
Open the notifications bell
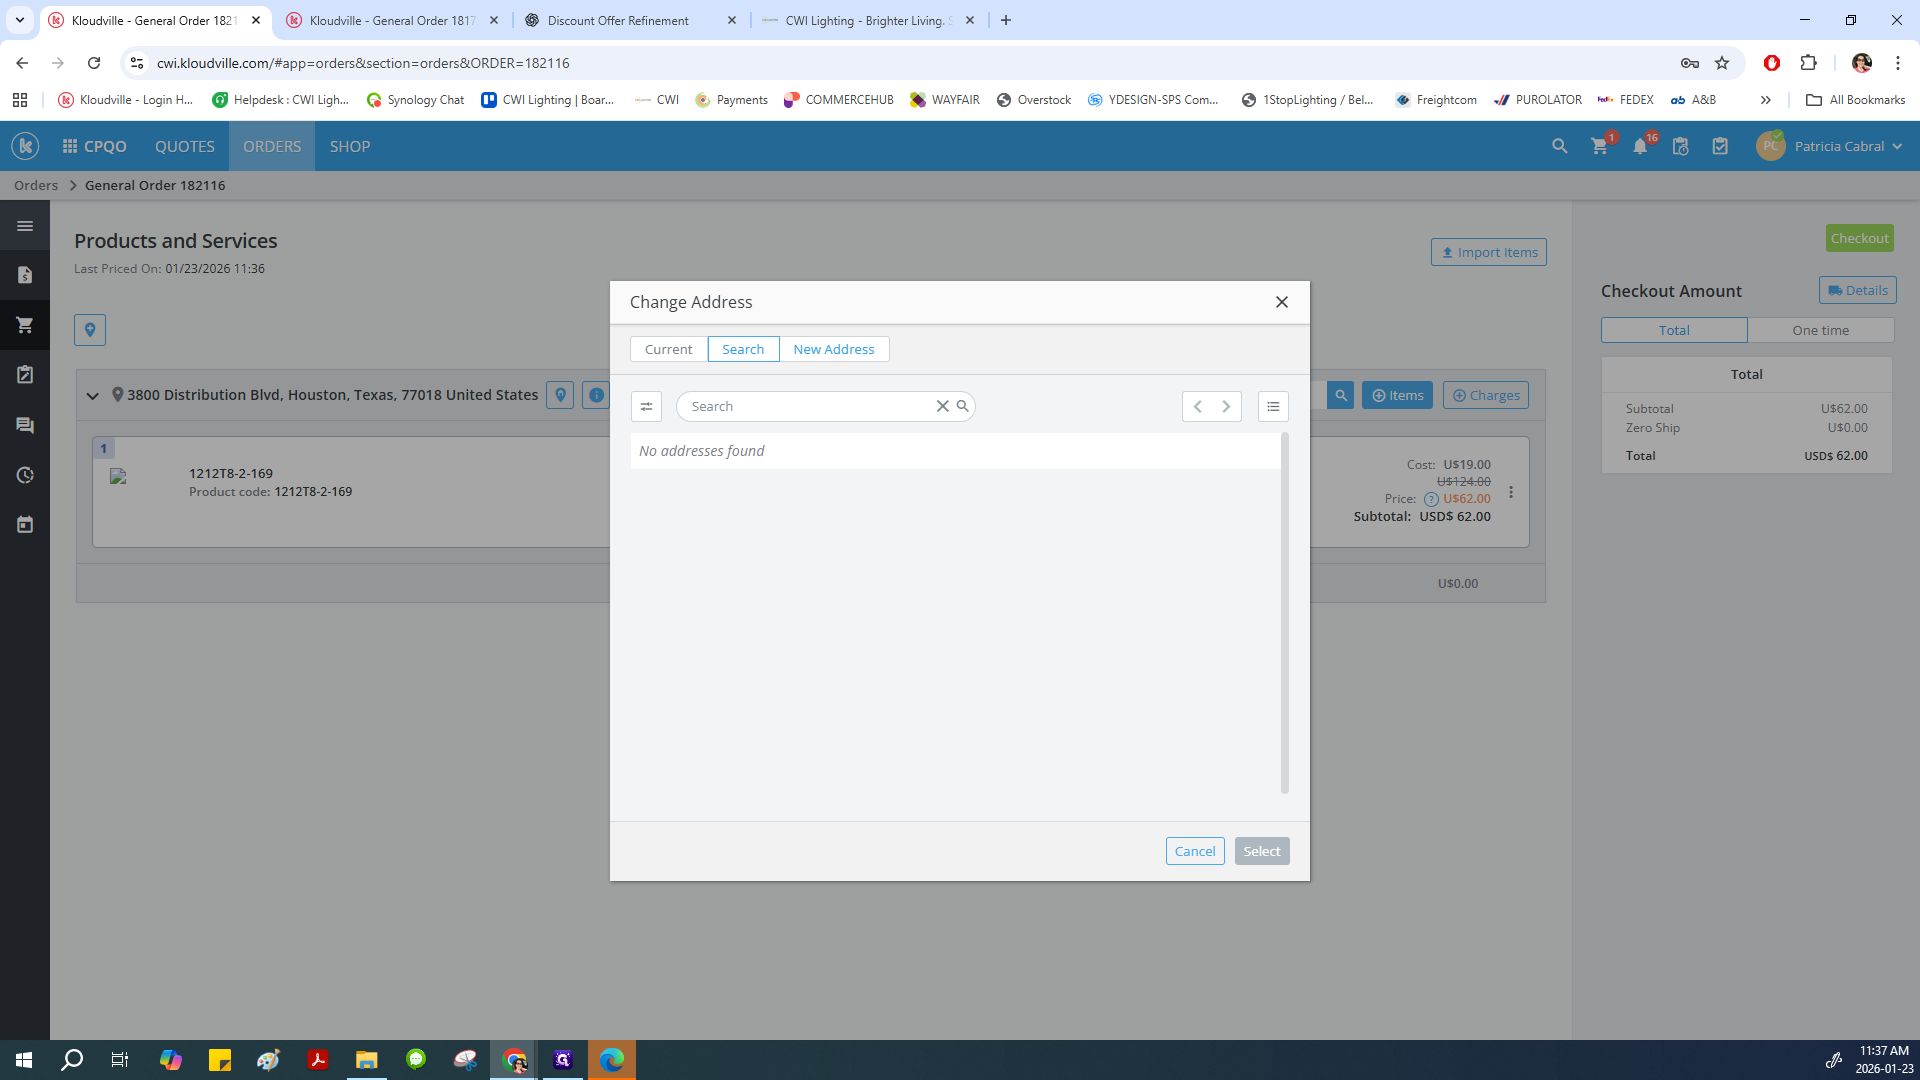[x=1640, y=146]
